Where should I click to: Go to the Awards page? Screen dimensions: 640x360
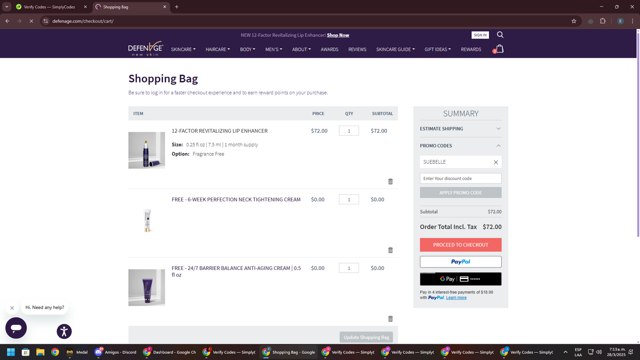(x=329, y=49)
